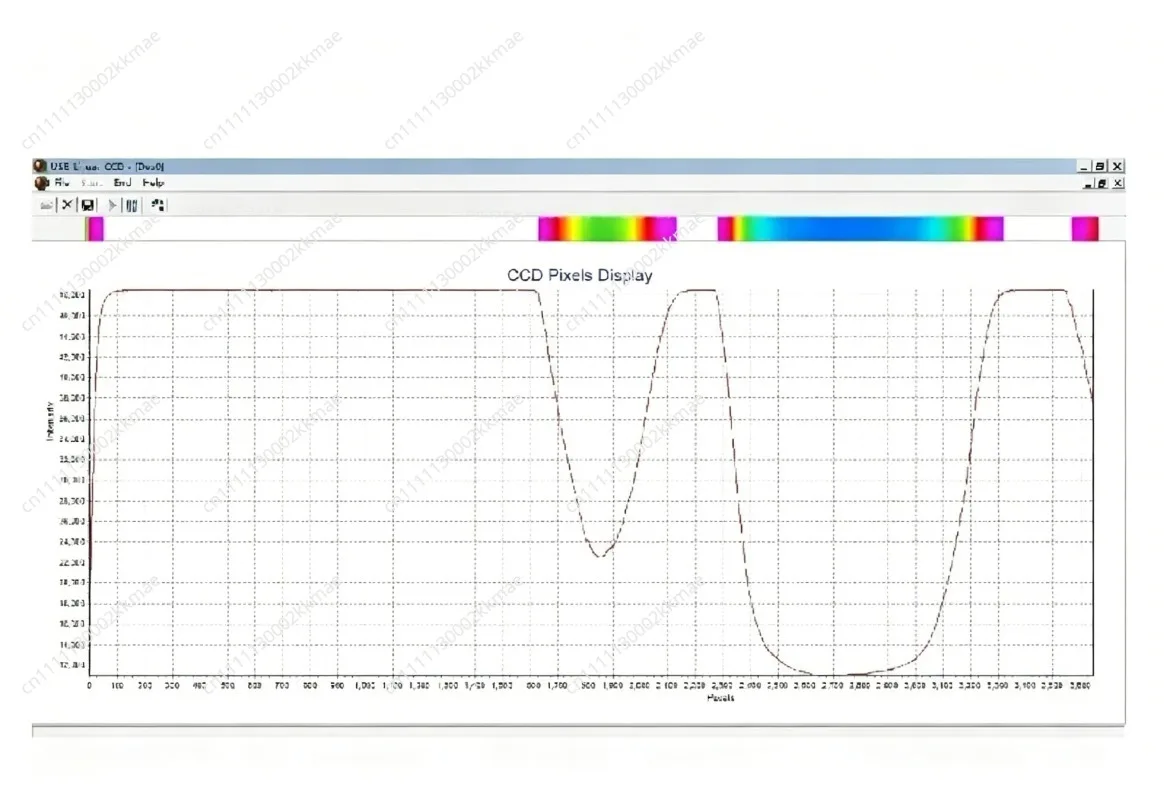Click the CCD Pixels Display chart title
This screenshot has height=800, width=1170.
coord(580,275)
